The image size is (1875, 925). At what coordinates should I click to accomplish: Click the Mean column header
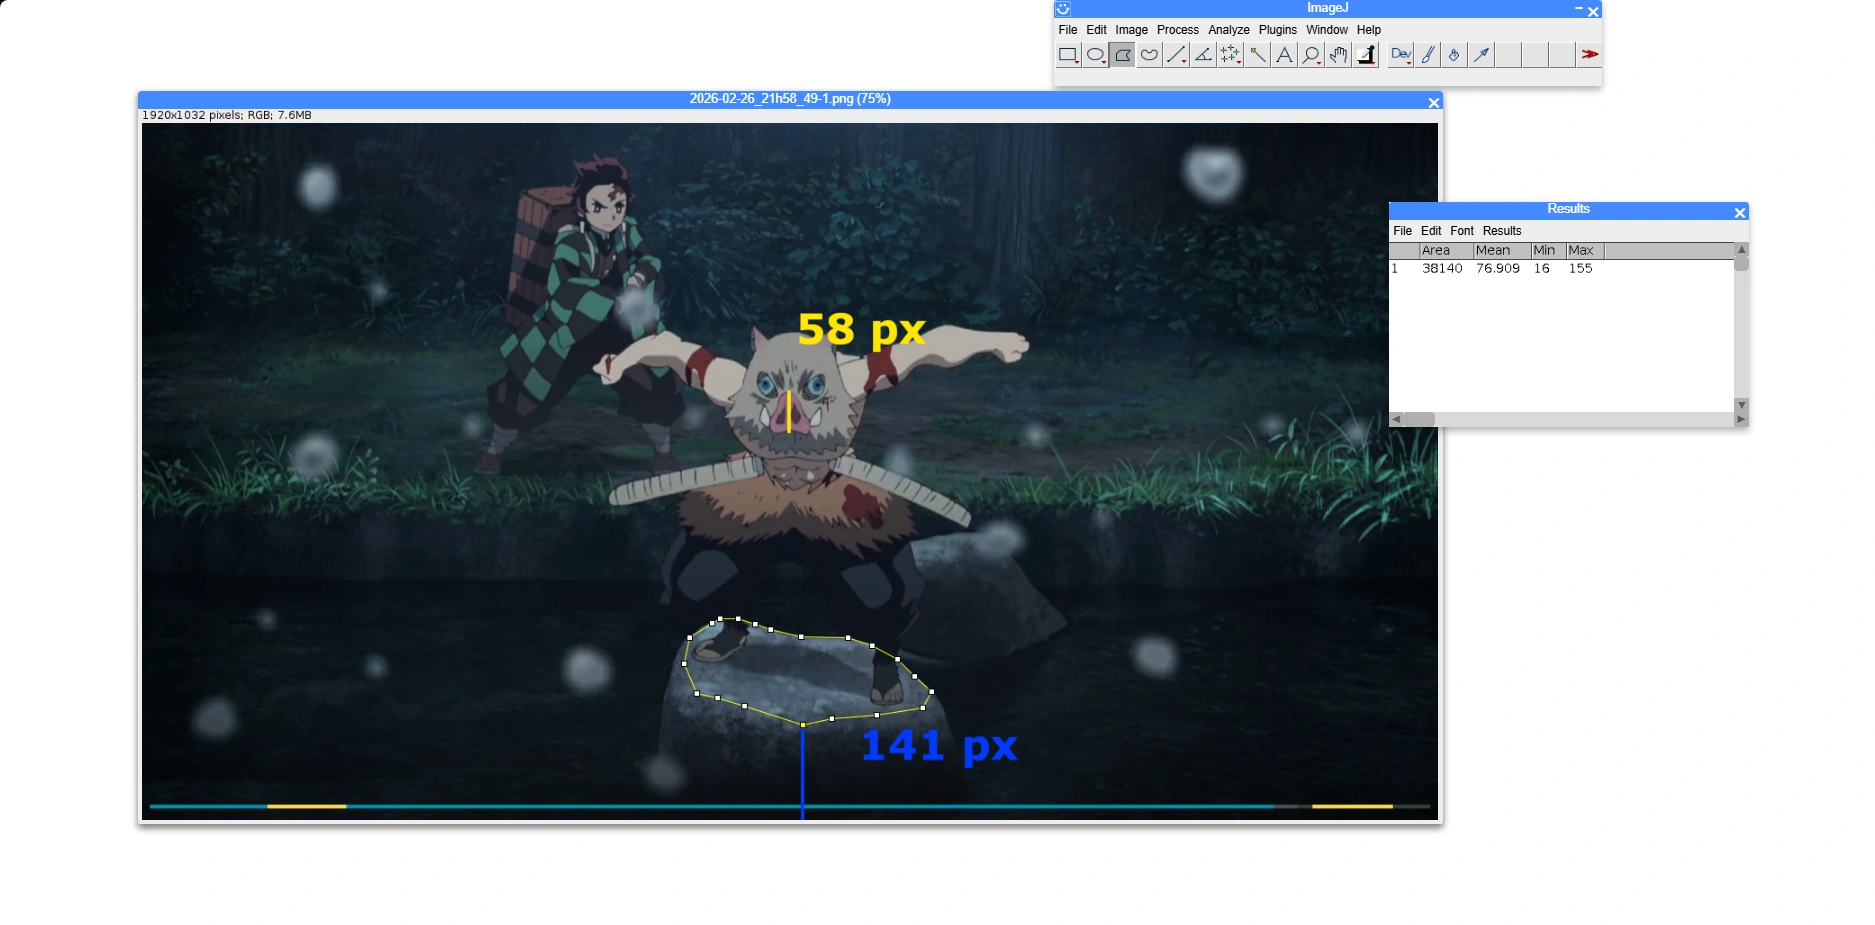pos(1502,251)
